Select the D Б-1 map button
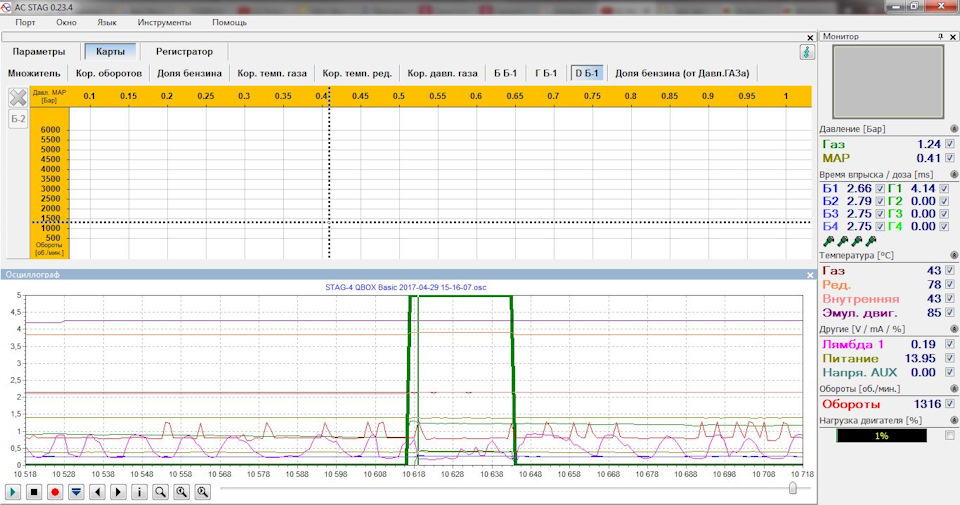 coord(587,73)
